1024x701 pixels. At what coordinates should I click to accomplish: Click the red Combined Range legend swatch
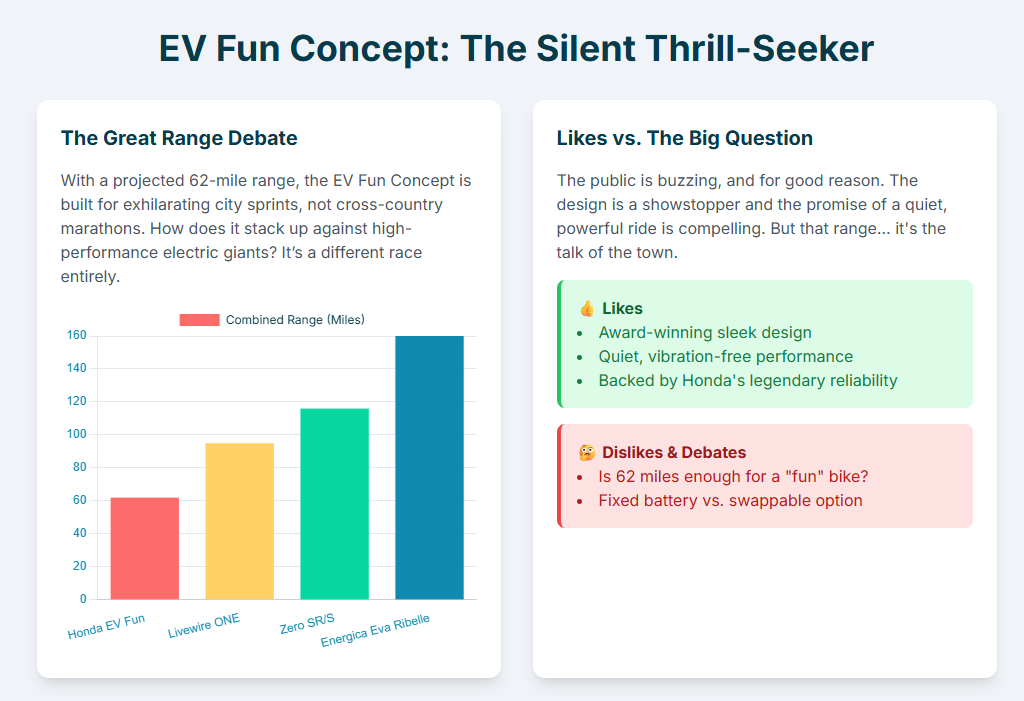coord(199,320)
